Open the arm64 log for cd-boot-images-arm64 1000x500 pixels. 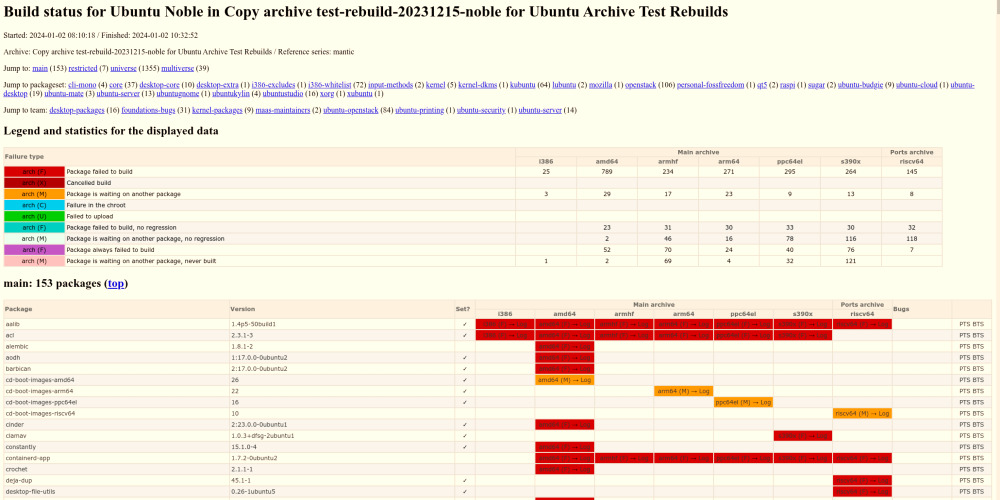tap(683, 391)
